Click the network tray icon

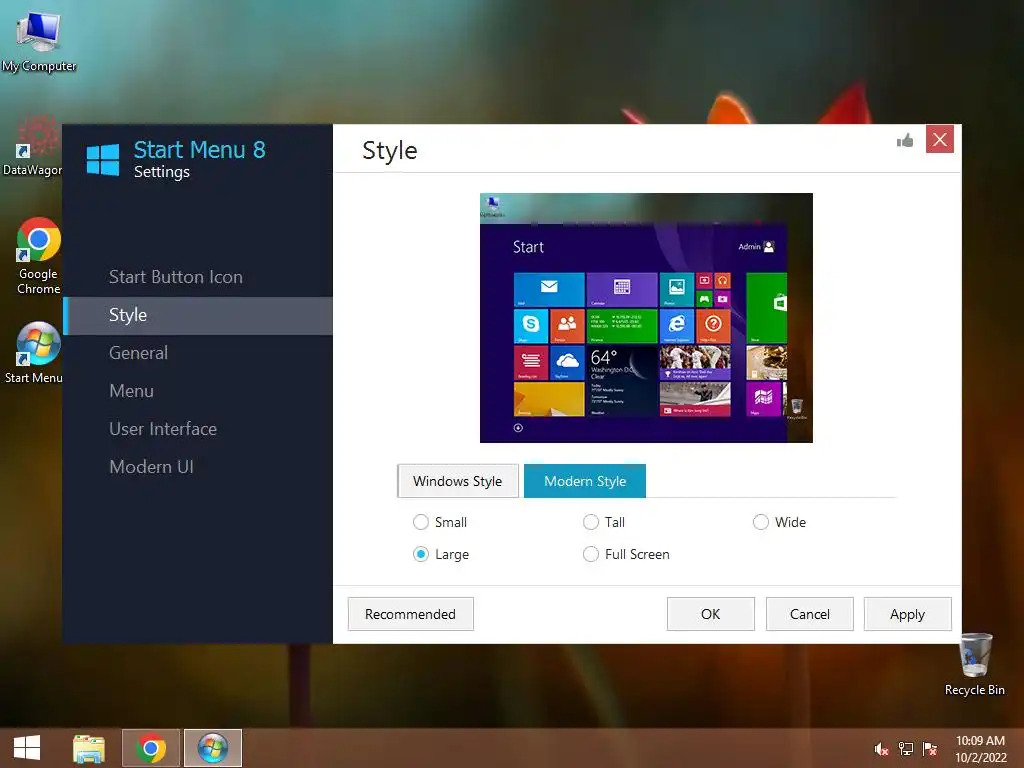click(x=906, y=749)
